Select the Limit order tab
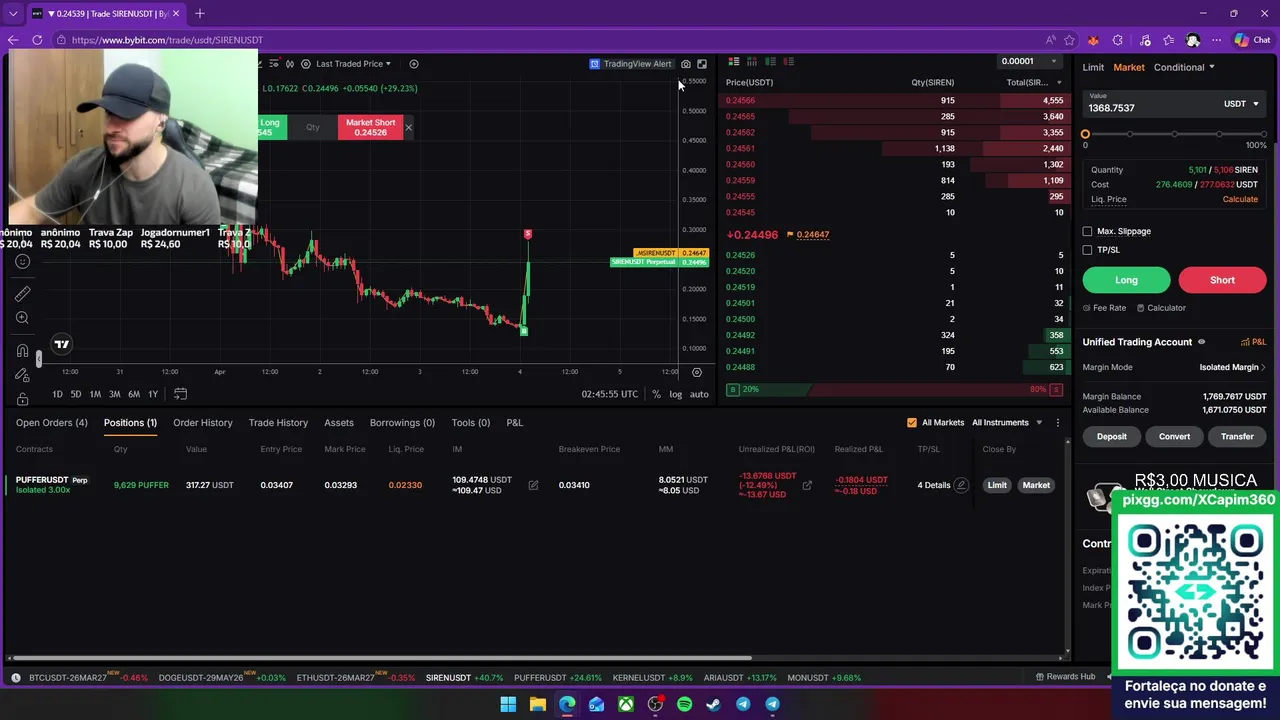Image resolution: width=1280 pixels, height=720 pixels. coord(1093,67)
